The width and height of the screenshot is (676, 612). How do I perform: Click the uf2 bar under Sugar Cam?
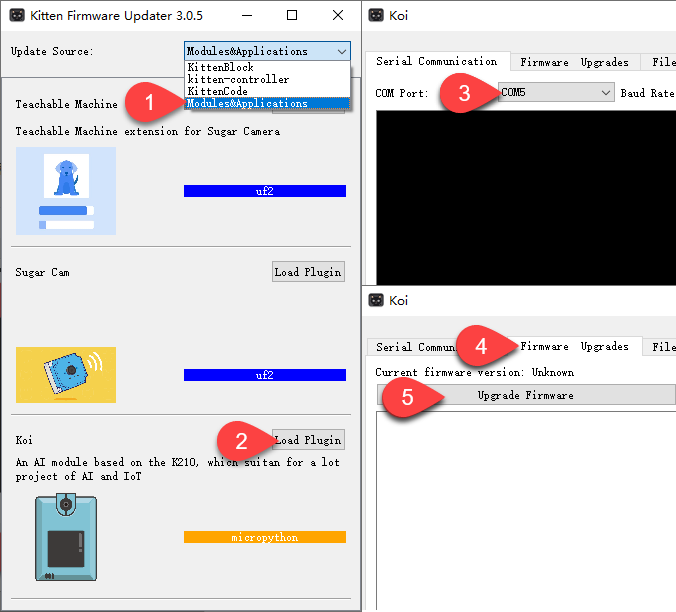[x=265, y=375]
